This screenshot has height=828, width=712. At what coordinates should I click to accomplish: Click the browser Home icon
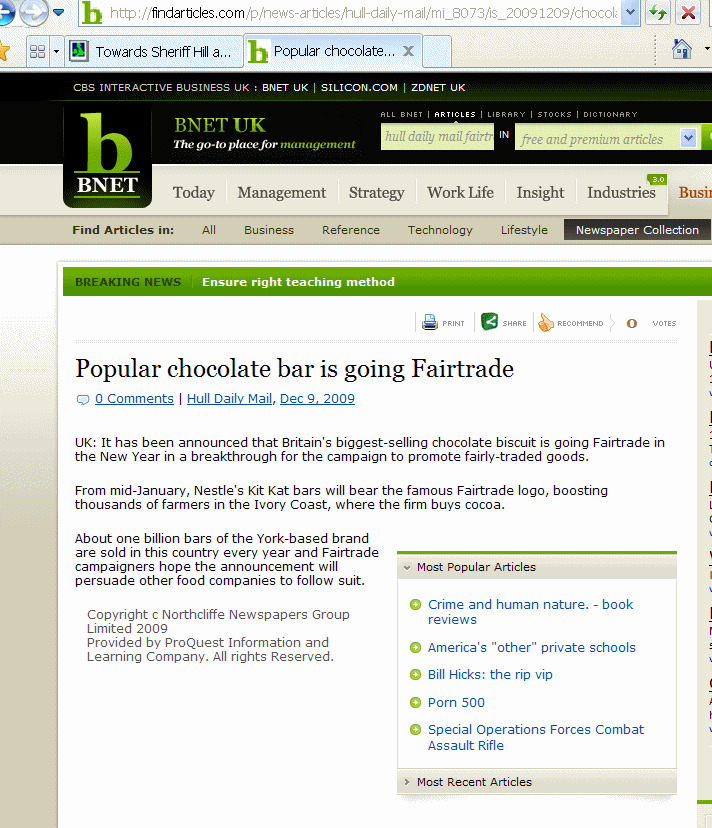pyautogui.click(x=681, y=50)
